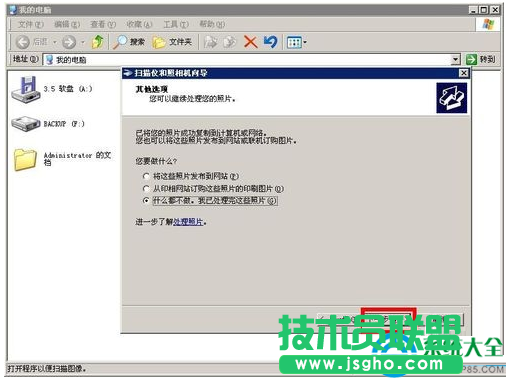Open the Help (帮助) menu
This screenshot has width=506, height=380.
point(212,24)
